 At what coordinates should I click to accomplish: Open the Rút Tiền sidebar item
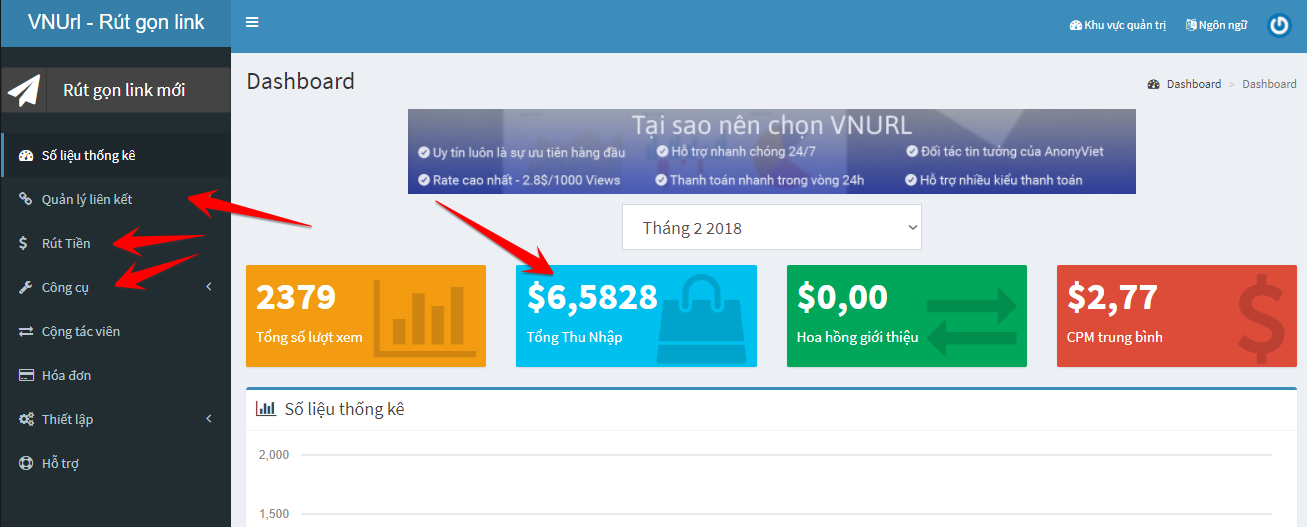click(x=116, y=243)
